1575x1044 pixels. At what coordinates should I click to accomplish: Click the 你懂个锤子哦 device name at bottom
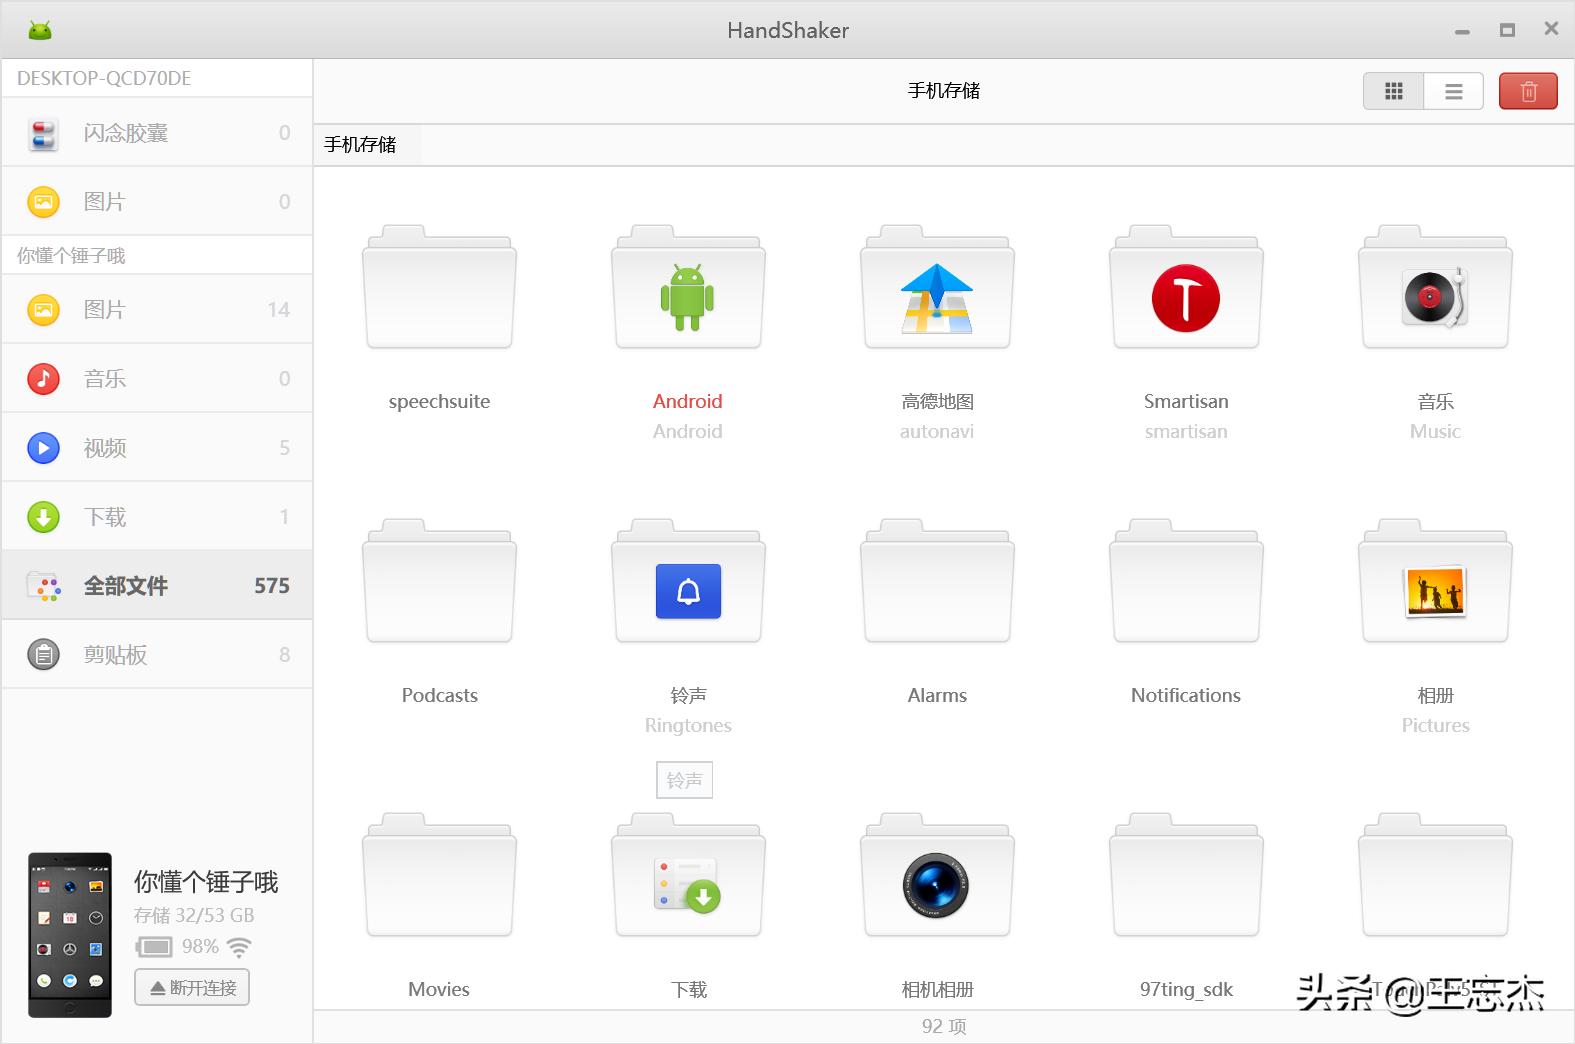coord(206,881)
